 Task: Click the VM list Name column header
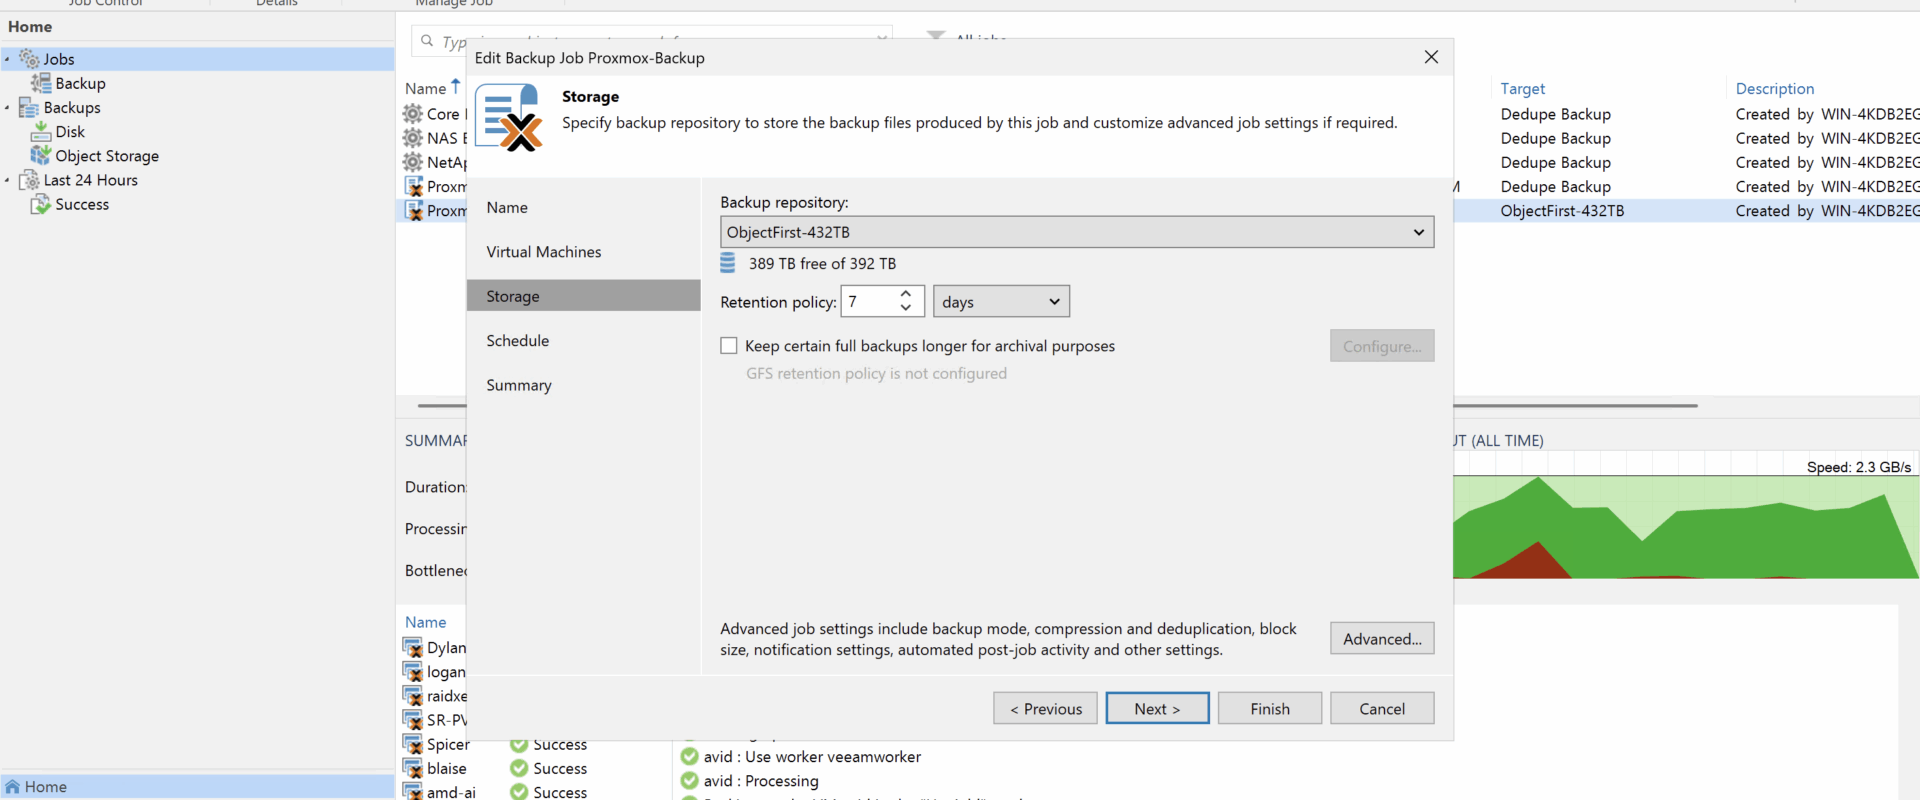click(425, 622)
